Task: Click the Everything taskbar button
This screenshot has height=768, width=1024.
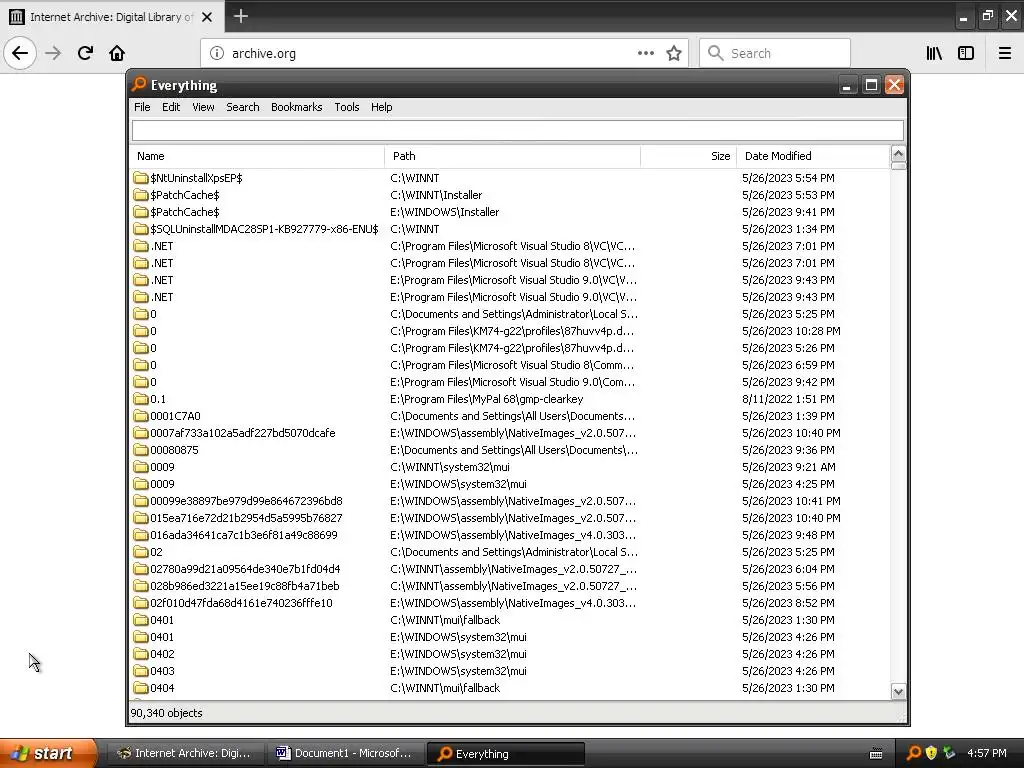Action: tap(505, 754)
